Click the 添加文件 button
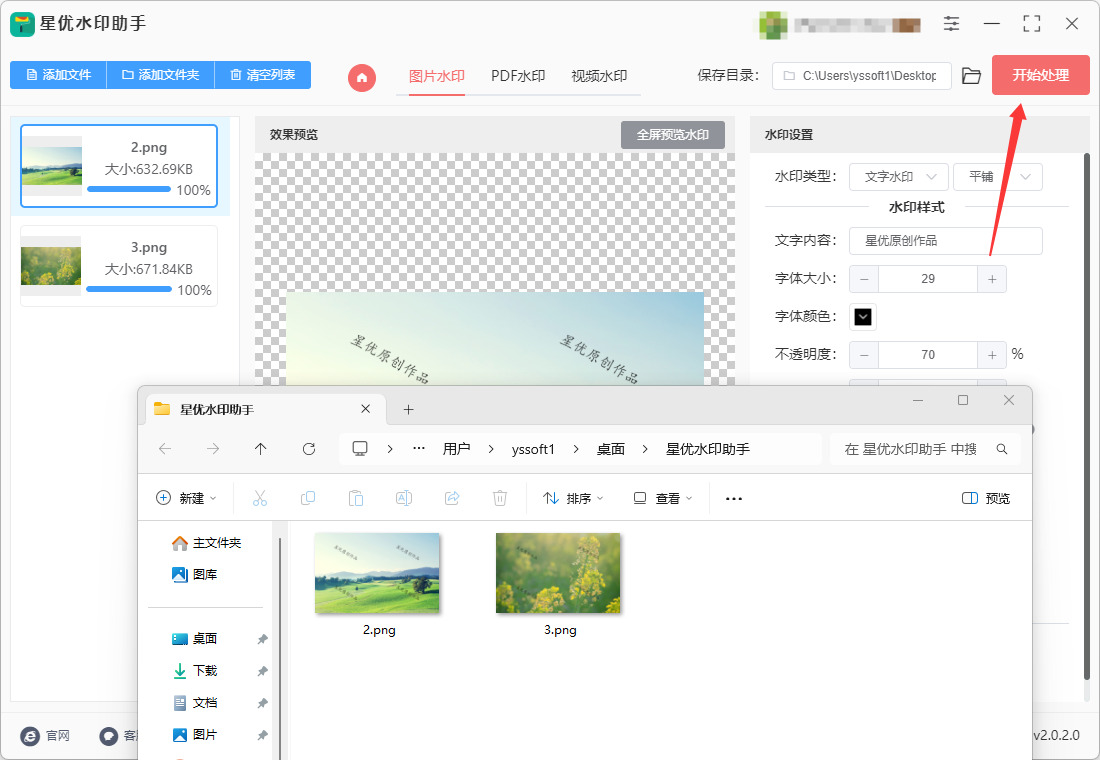This screenshot has height=760, width=1100. 58,75
